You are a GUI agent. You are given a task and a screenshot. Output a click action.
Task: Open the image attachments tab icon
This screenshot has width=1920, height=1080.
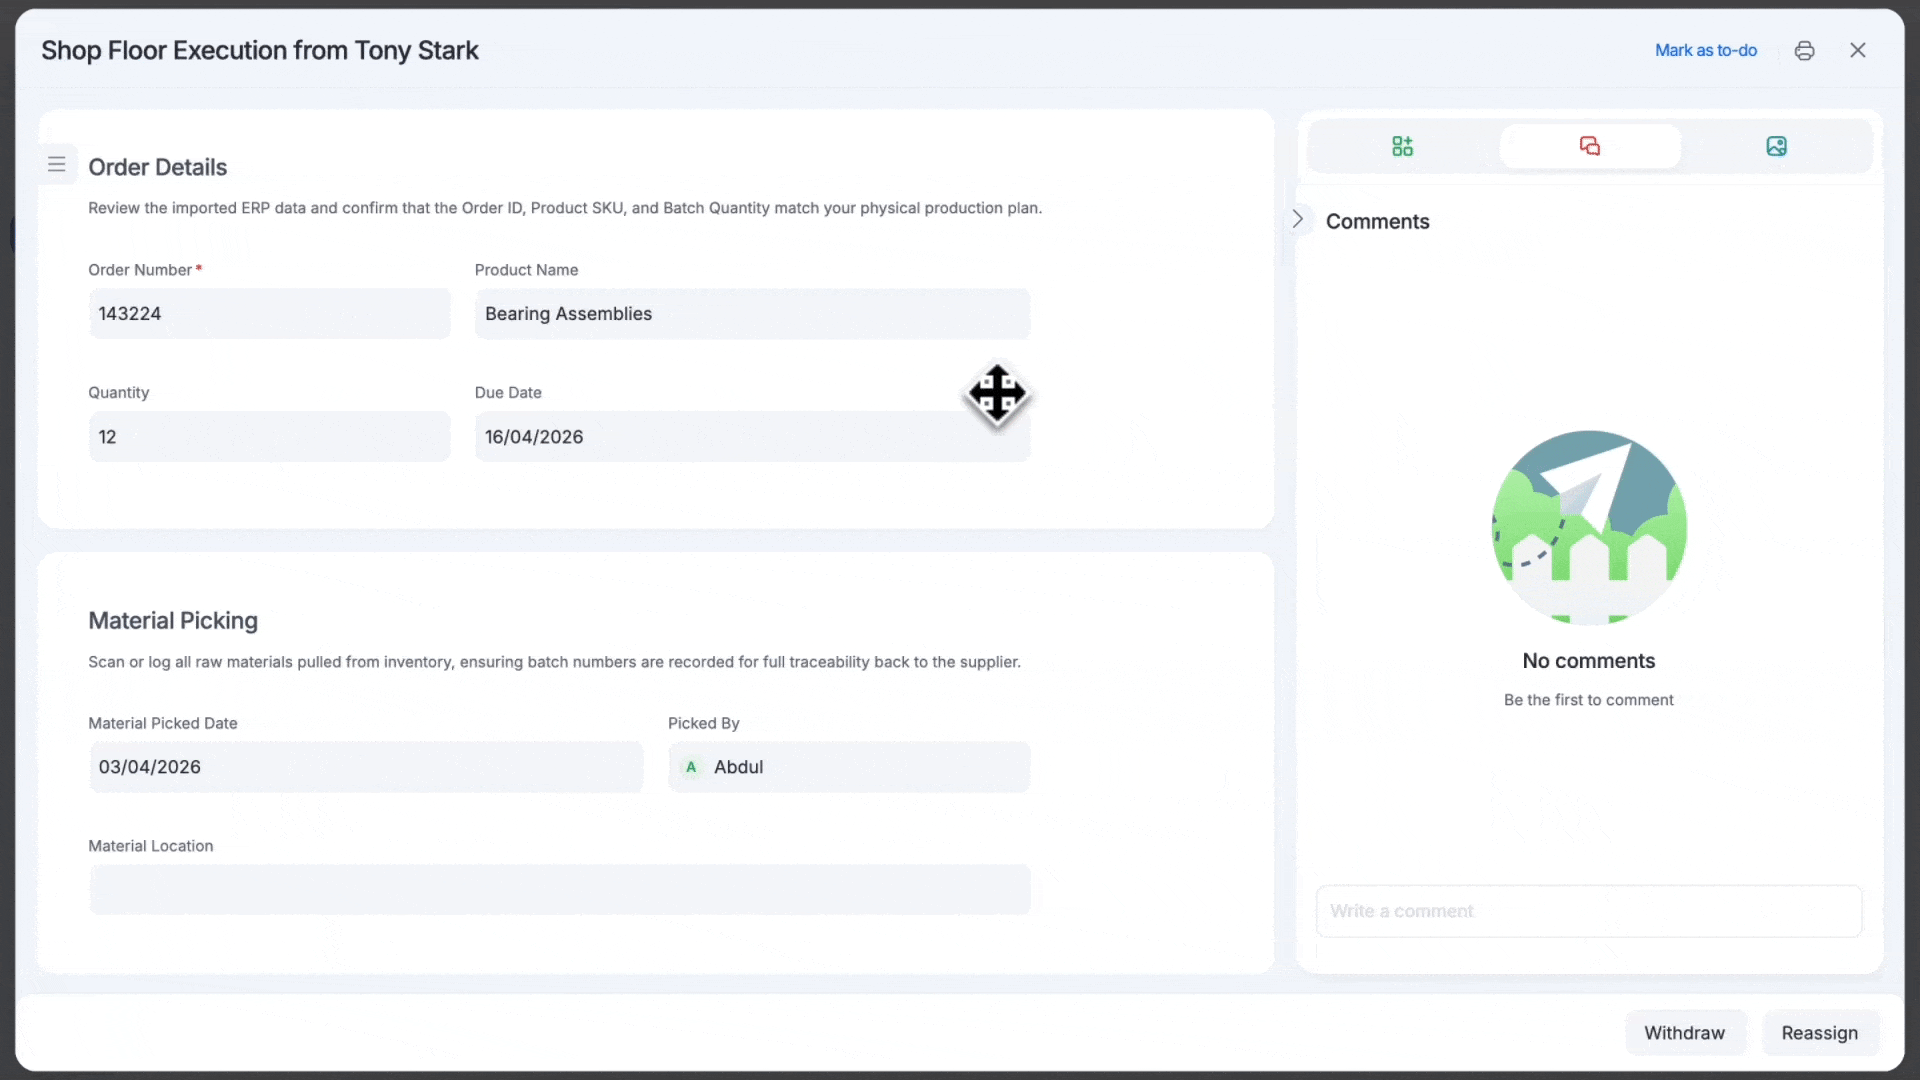tap(1776, 146)
